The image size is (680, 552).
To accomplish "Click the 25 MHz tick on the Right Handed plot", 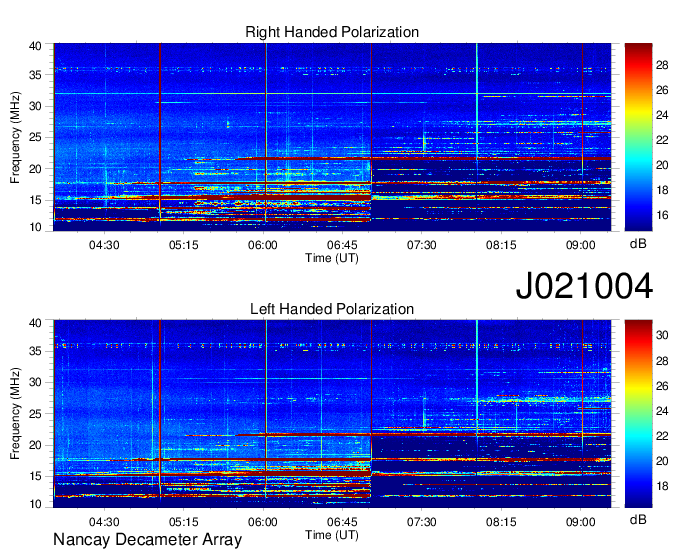I will pos(35,137).
